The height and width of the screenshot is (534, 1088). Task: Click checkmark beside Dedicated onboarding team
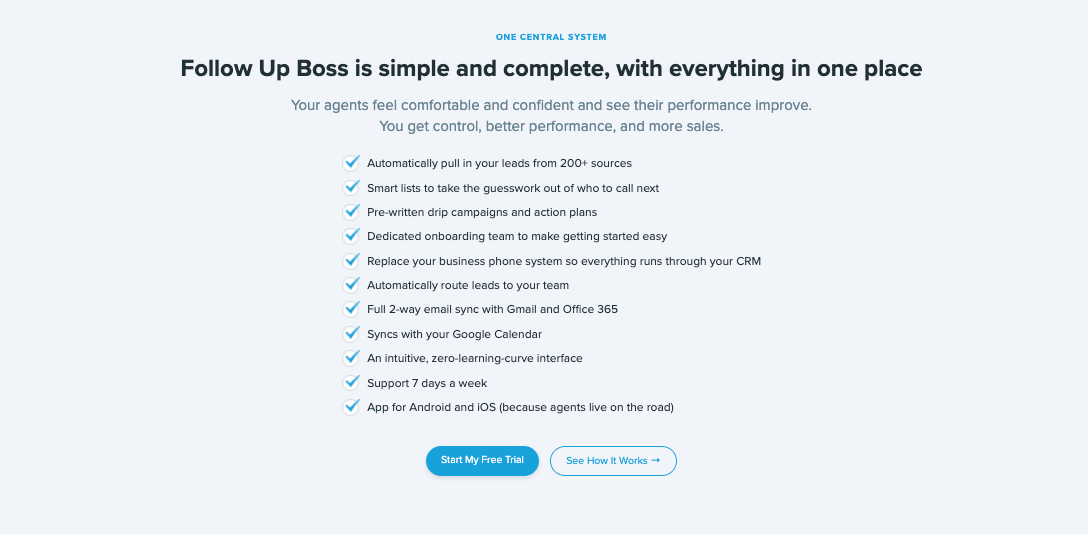tap(351, 236)
